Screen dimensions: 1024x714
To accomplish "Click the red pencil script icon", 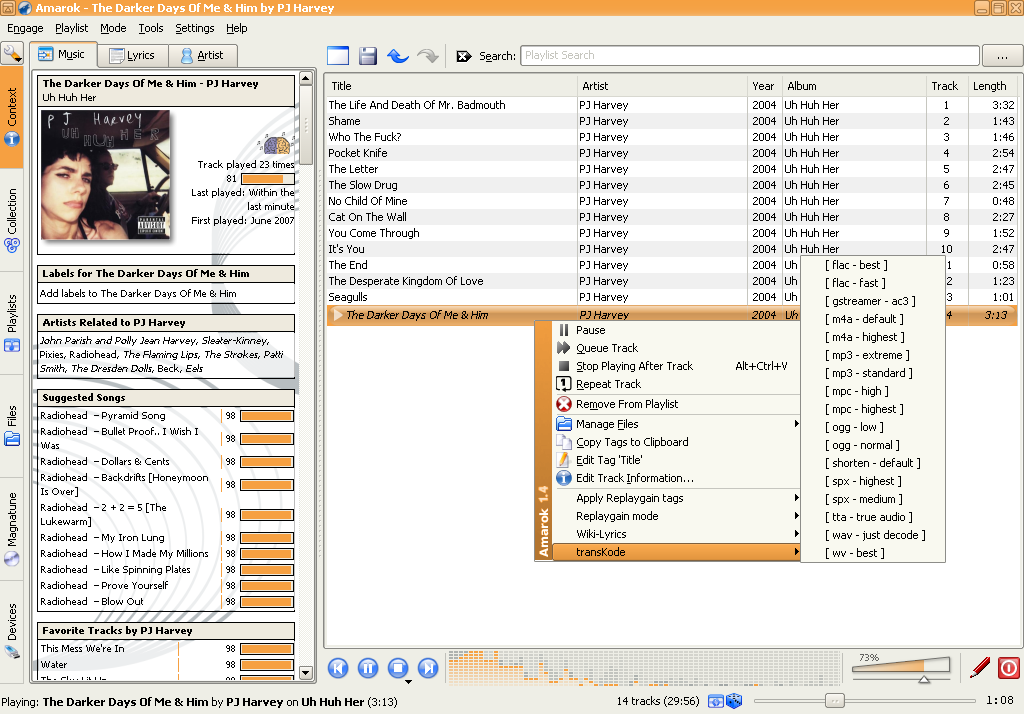I will pos(980,668).
